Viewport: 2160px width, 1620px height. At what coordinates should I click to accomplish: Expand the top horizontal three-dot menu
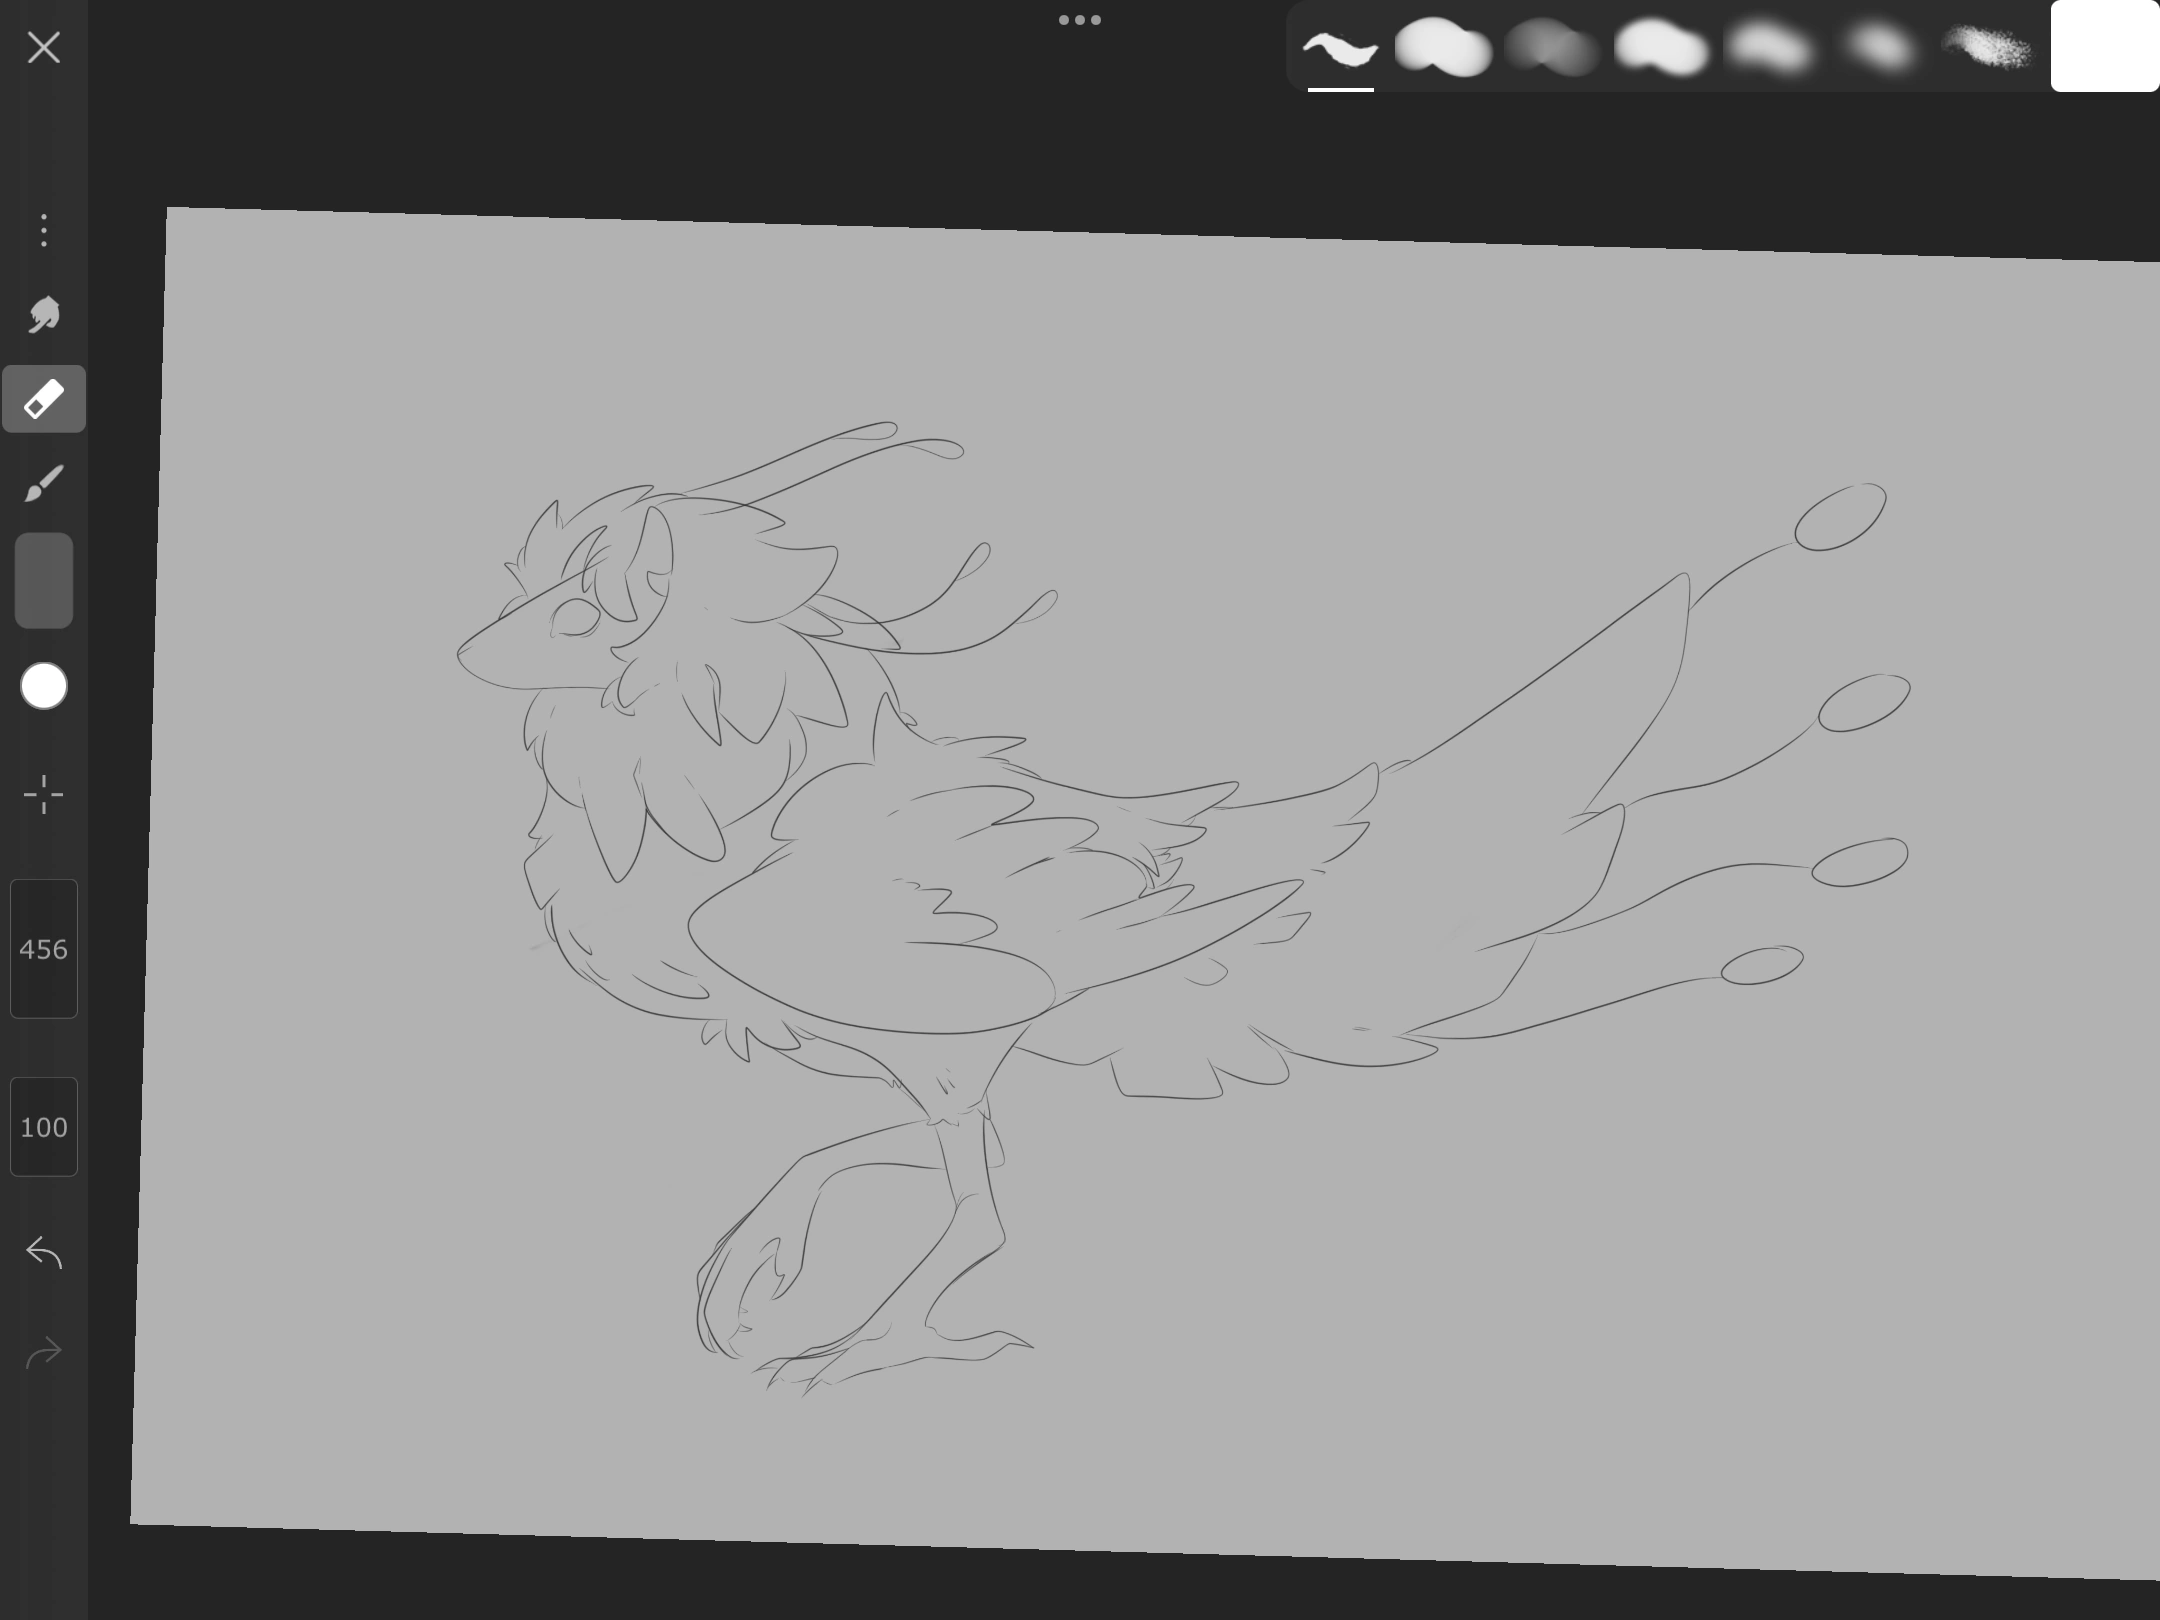(1079, 20)
